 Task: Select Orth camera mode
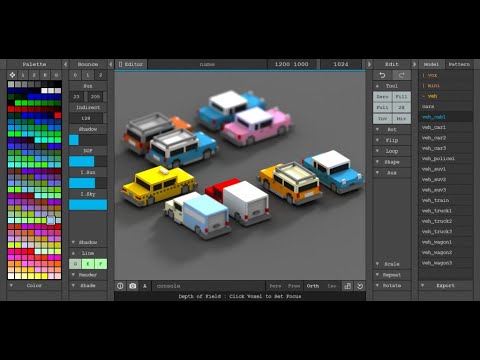pos(313,286)
